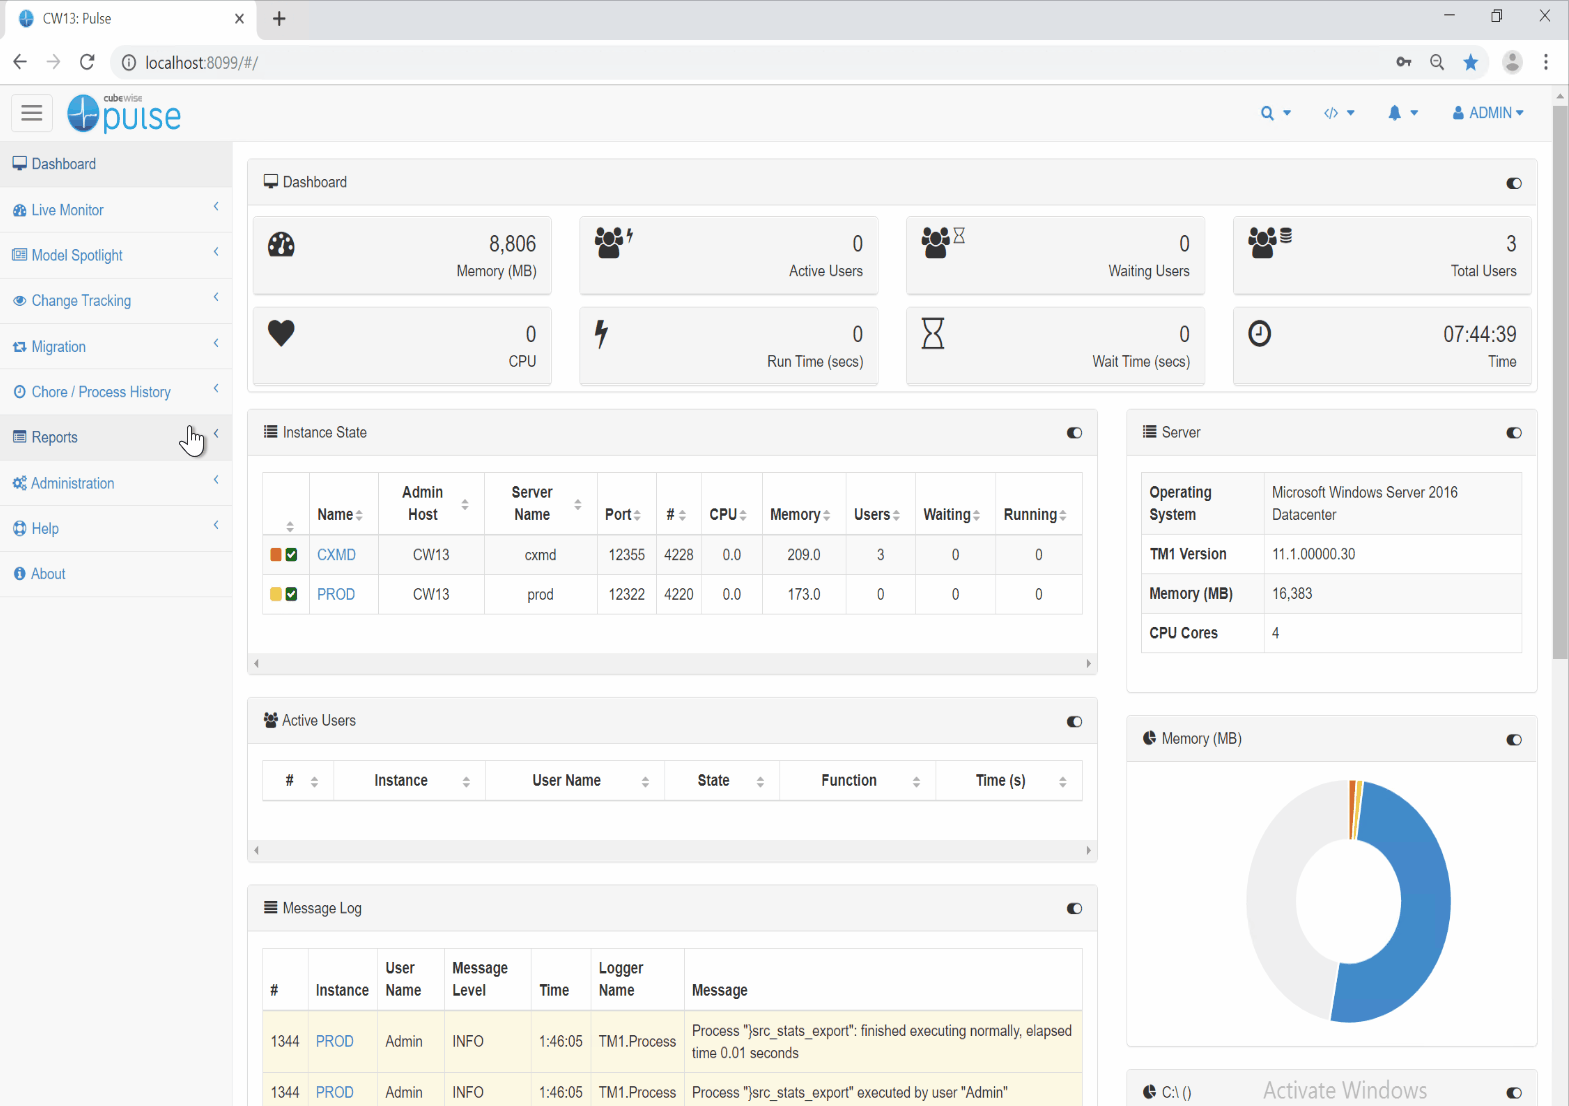Image resolution: width=1569 pixels, height=1106 pixels.
Task: Toggle the Message Log panel switch
Action: [1074, 909]
